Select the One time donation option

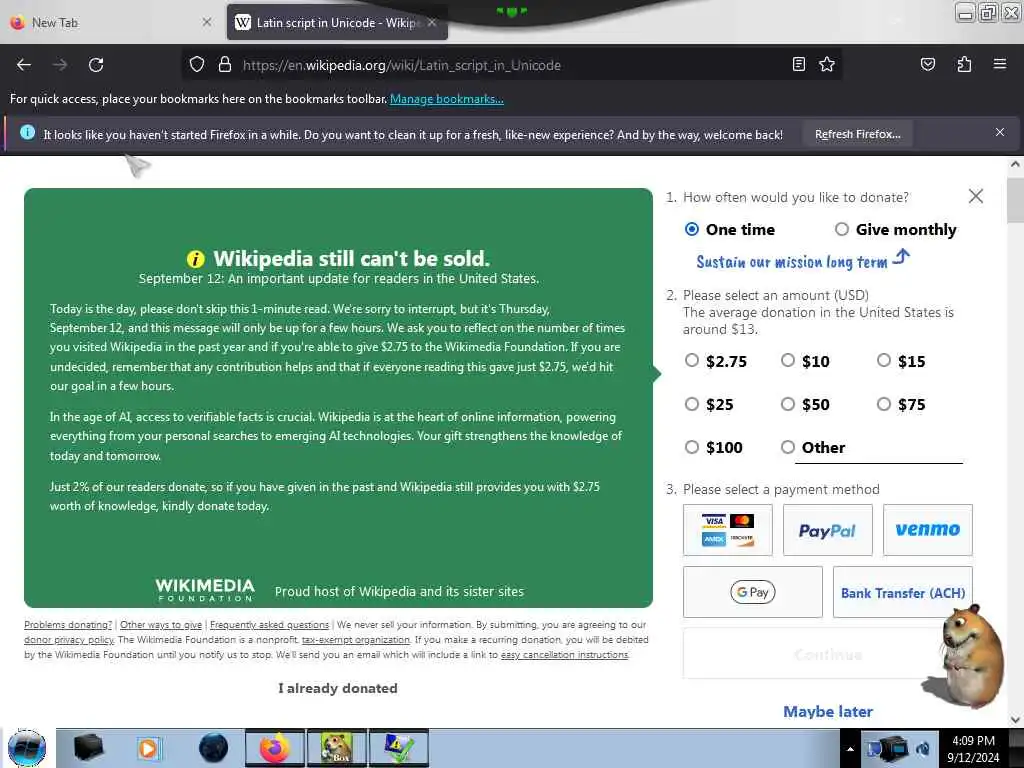click(x=692, y=229)
